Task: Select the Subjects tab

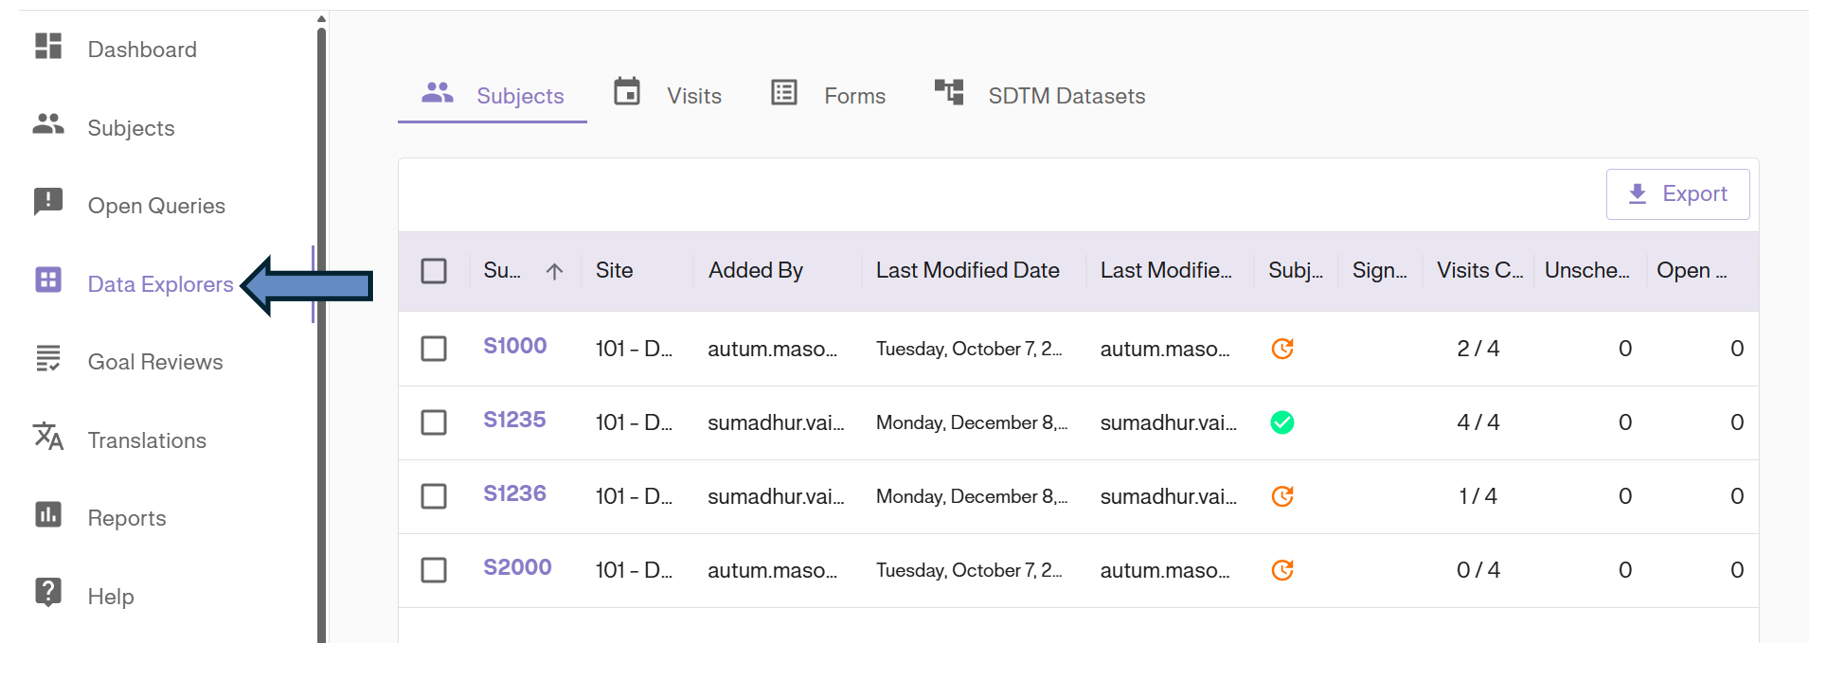Action: [519, 95]
